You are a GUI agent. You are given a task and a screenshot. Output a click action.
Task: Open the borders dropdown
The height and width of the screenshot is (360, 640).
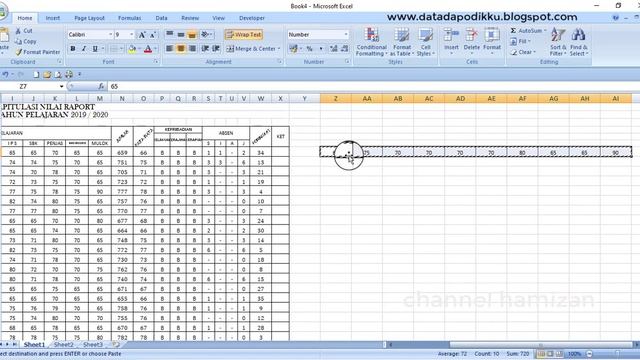pos(122,49)
